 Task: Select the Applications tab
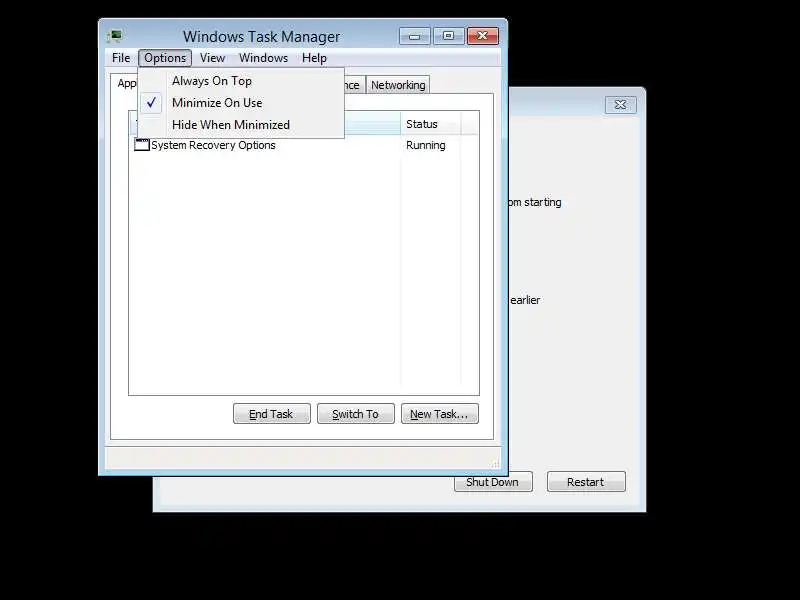(124, 84)
